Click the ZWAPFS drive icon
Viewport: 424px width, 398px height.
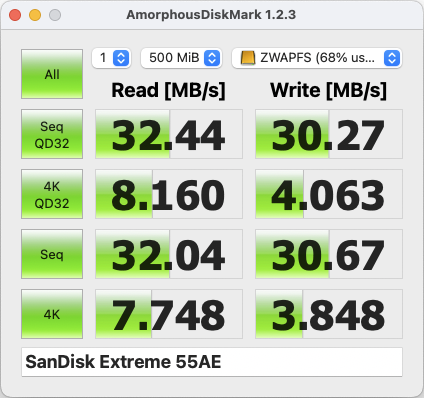(248, 58)
